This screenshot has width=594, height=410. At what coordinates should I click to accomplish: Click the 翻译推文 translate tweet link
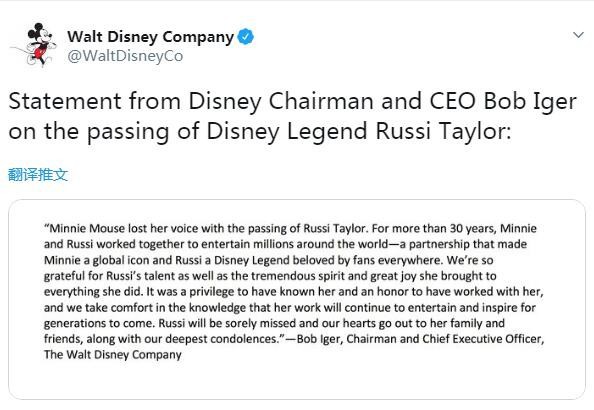(x=38, y=175)
